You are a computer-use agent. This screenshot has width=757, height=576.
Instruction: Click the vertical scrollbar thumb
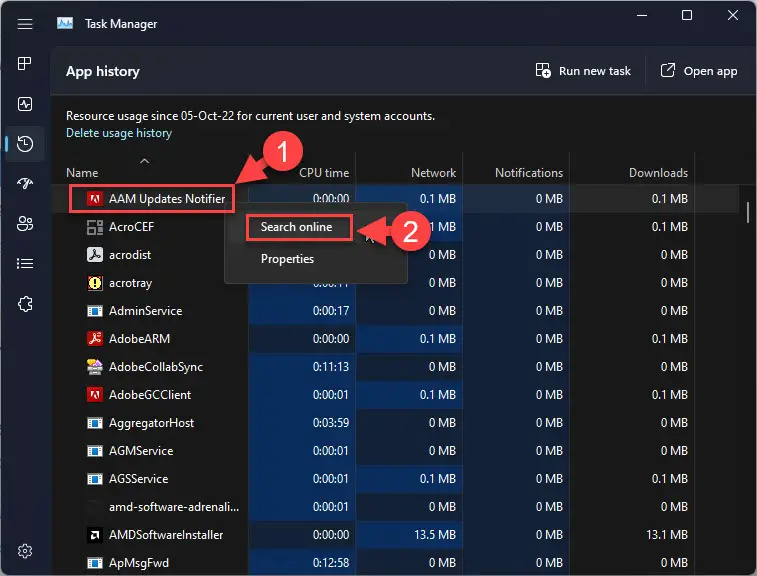(747, 212)
